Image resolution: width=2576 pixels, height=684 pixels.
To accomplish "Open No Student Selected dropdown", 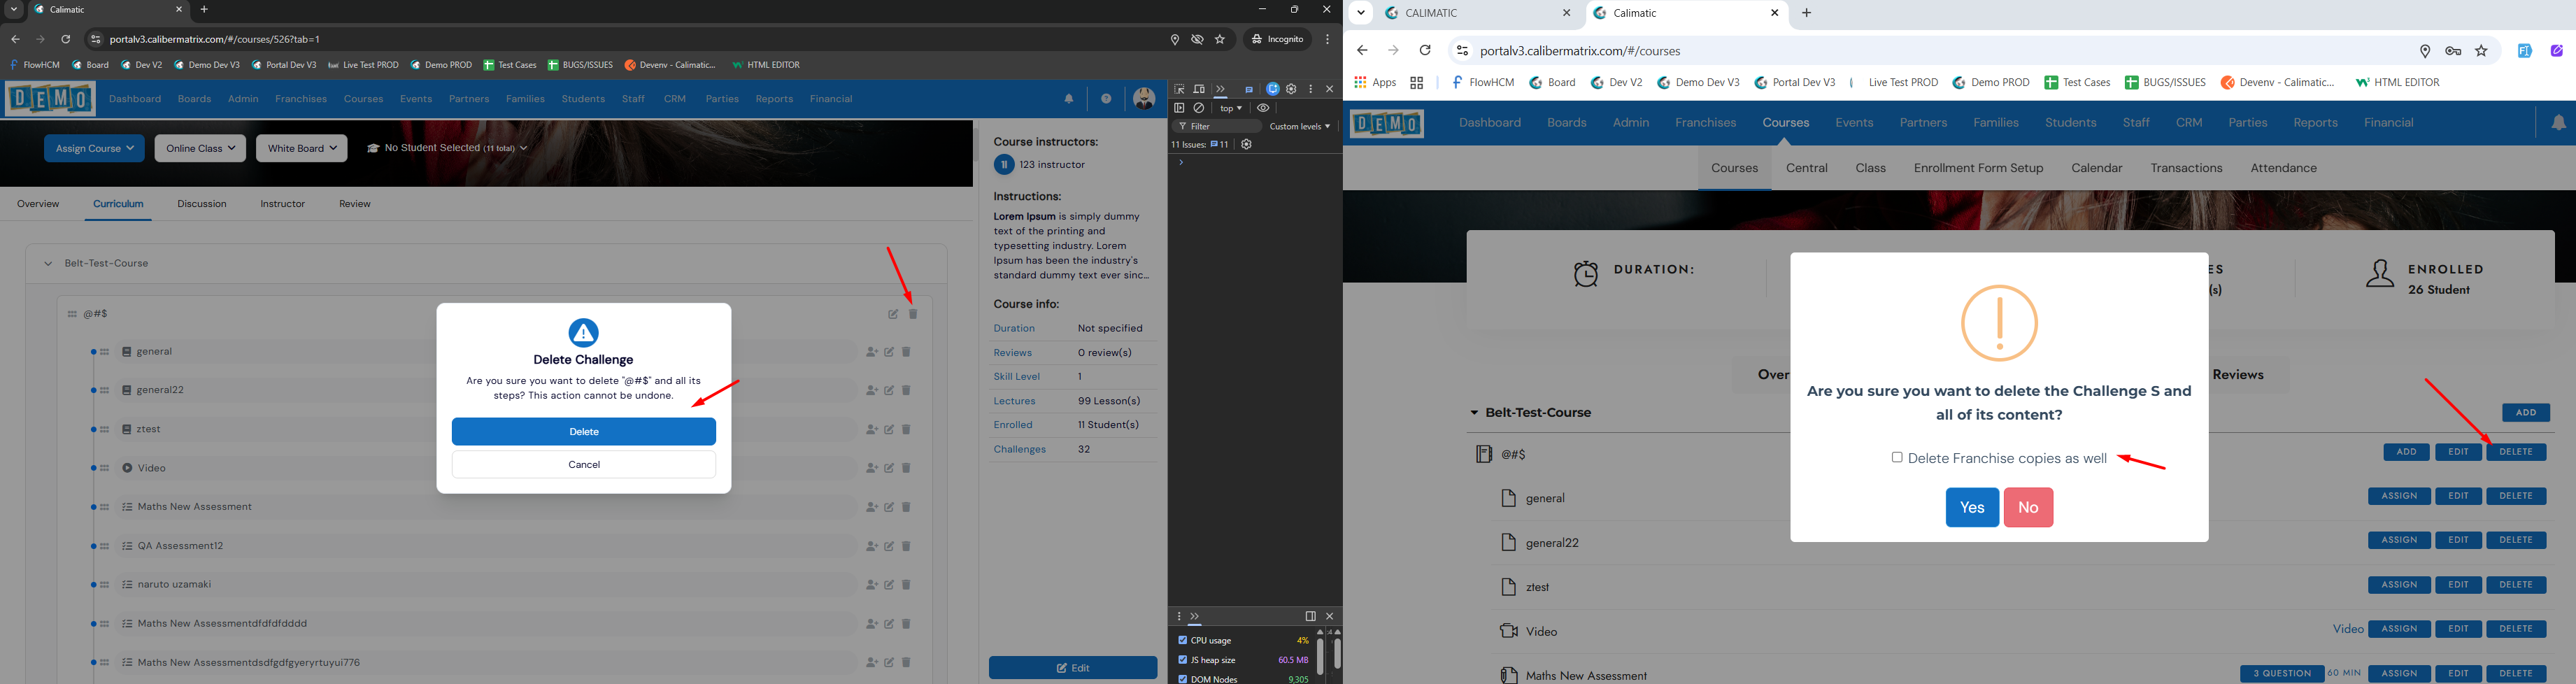I will tap(448, 148).
